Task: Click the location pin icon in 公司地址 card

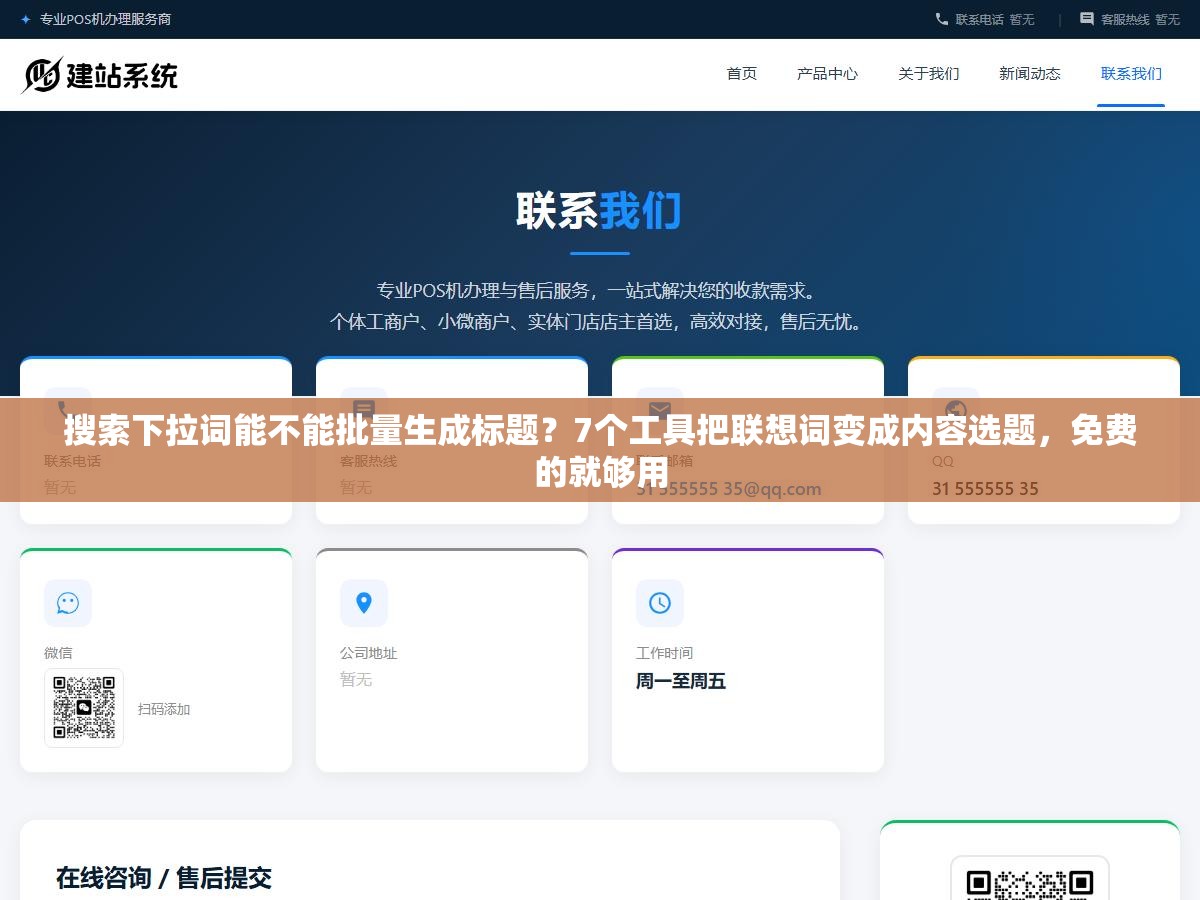Action: [x=364, y=603]
